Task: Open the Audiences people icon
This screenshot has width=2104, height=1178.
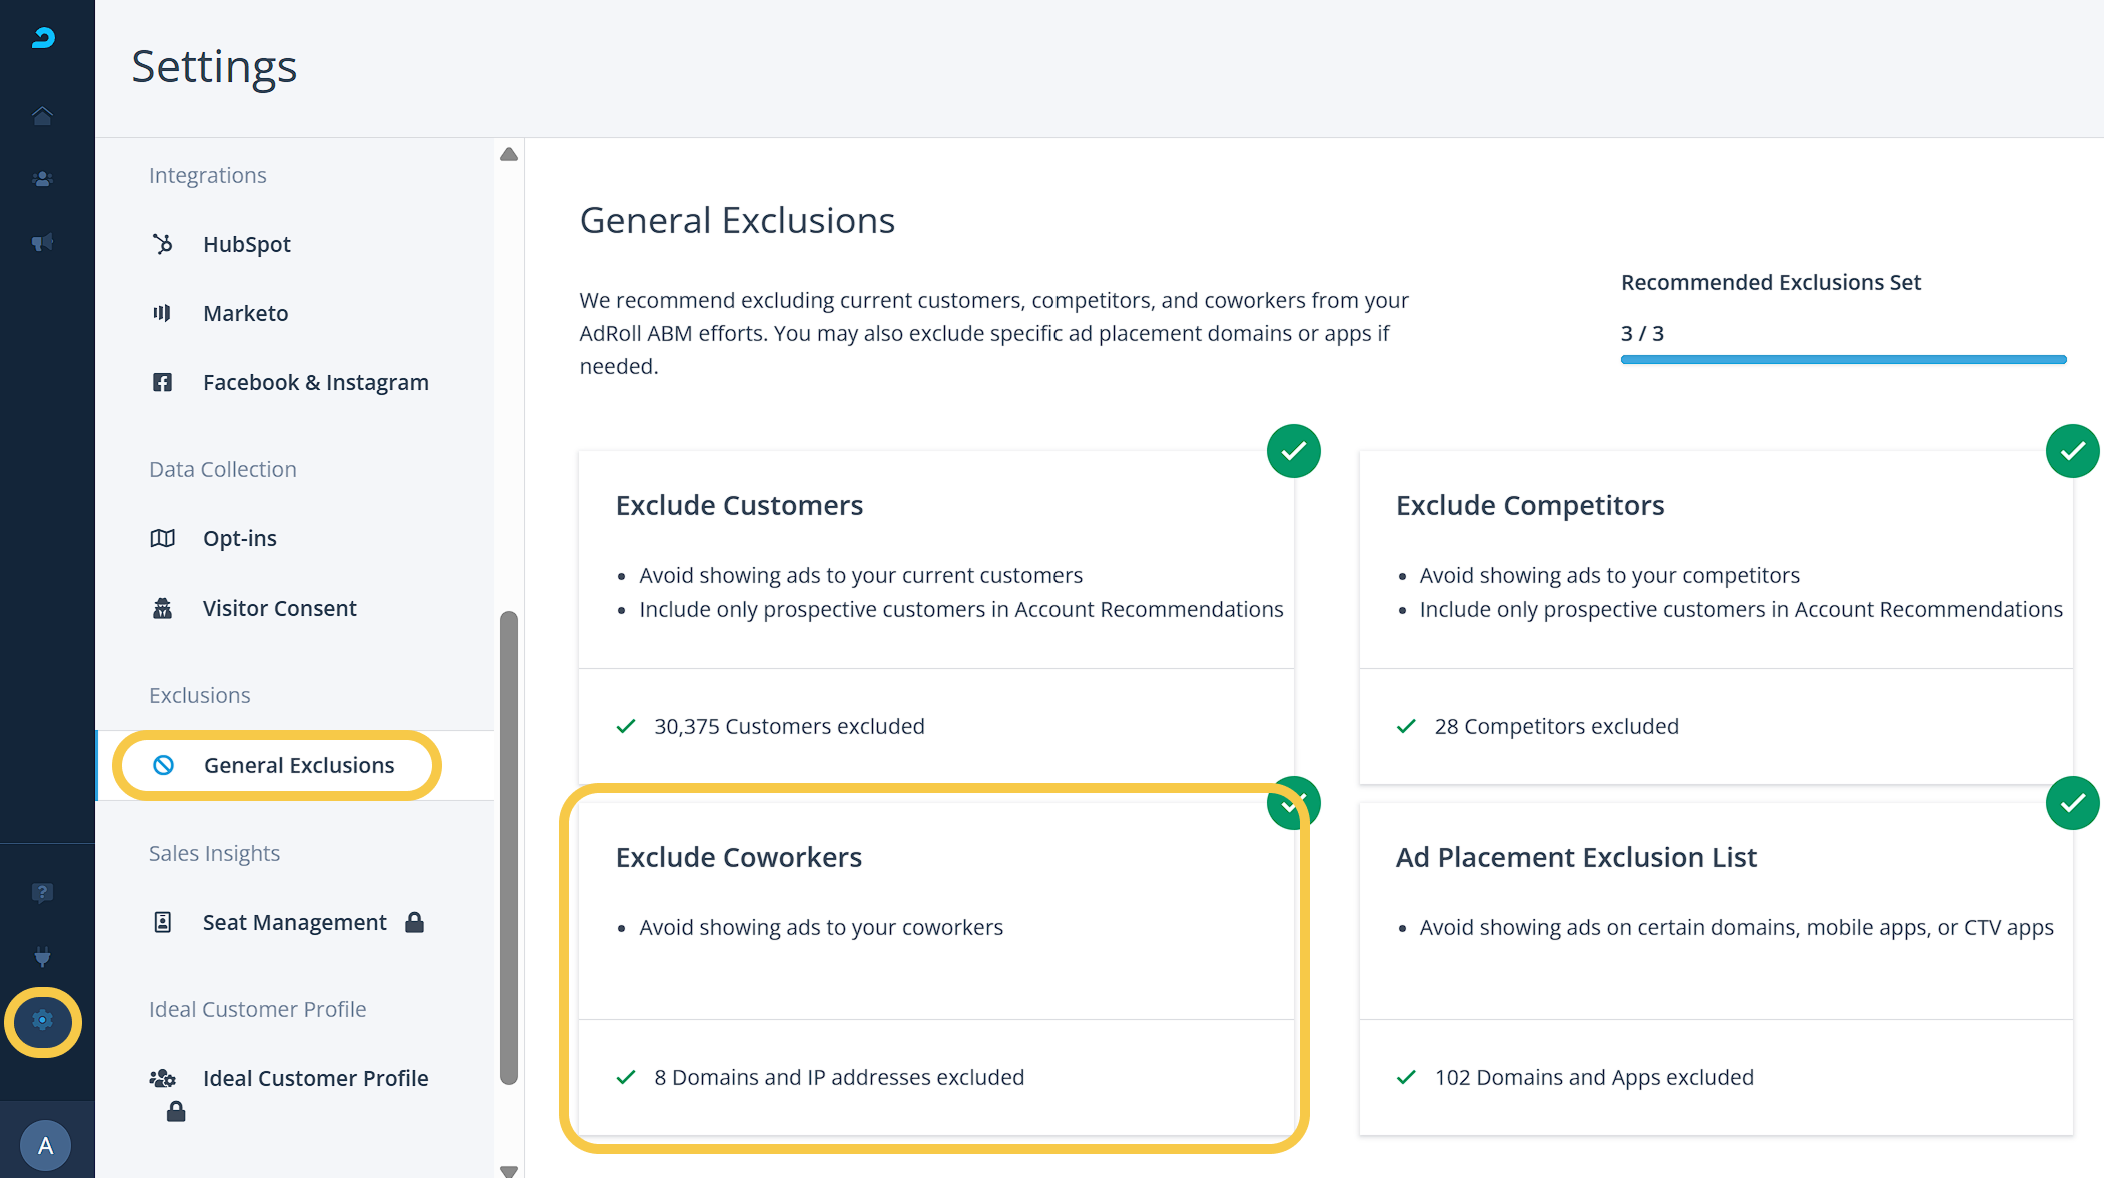Action: pyautogui.click(x=42, y=179)
